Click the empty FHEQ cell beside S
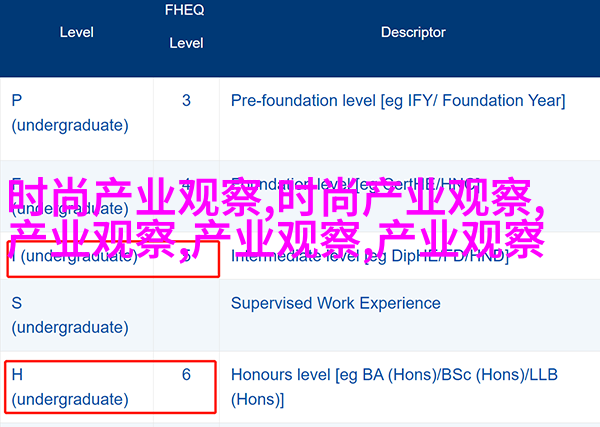The image size is (600, 427). pyautogui.click(x=186, y=315)
